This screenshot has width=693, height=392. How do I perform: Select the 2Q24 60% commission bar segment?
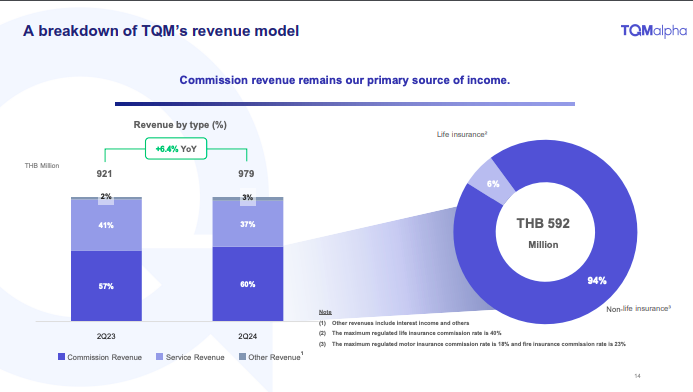(248, 284)
